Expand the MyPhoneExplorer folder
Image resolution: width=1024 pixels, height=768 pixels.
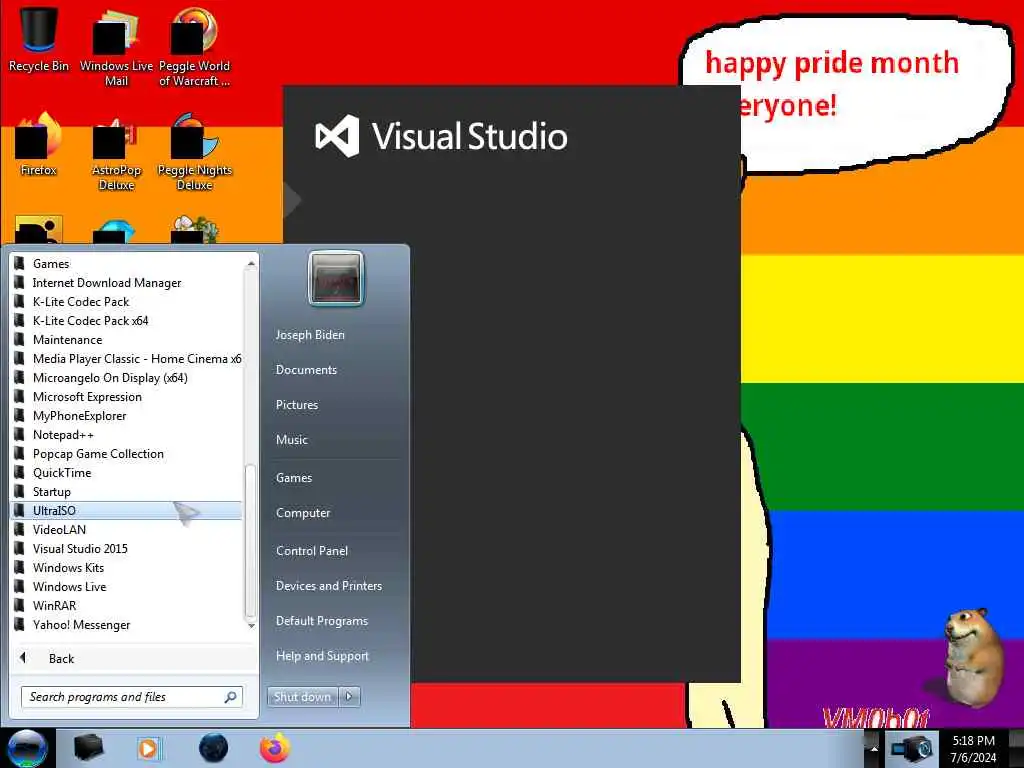127,415
